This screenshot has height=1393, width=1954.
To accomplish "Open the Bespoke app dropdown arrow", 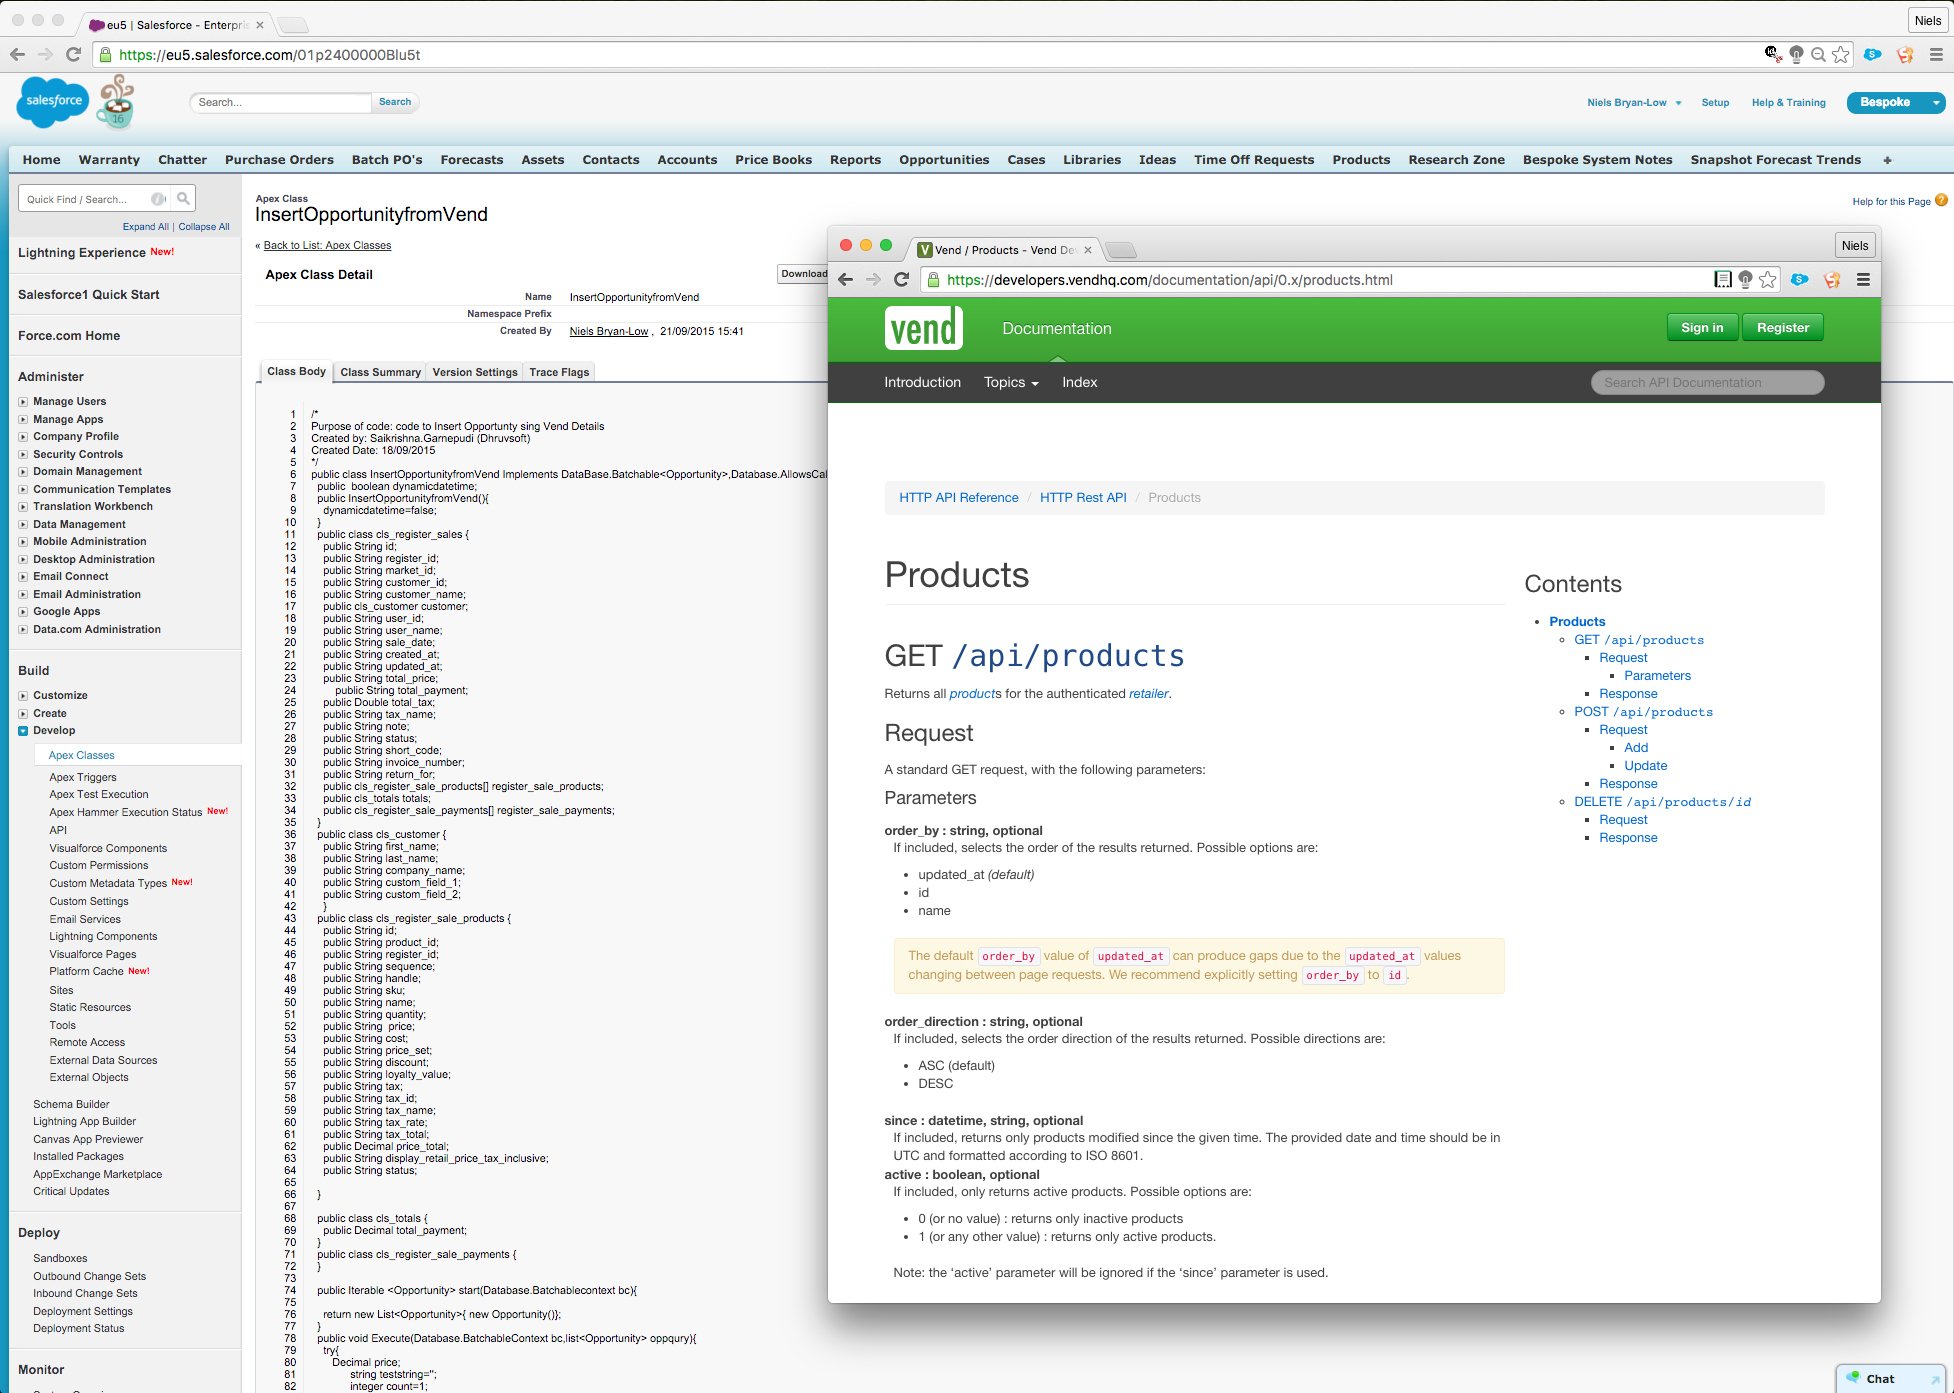I will pos(1935,102).
